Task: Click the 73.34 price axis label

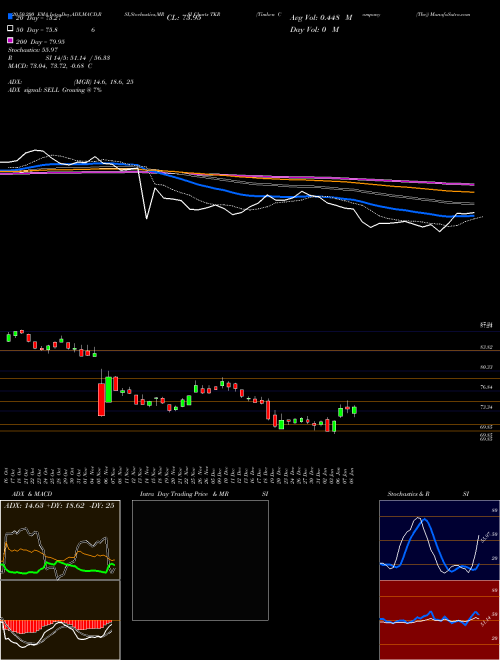Action: [487, 407]
